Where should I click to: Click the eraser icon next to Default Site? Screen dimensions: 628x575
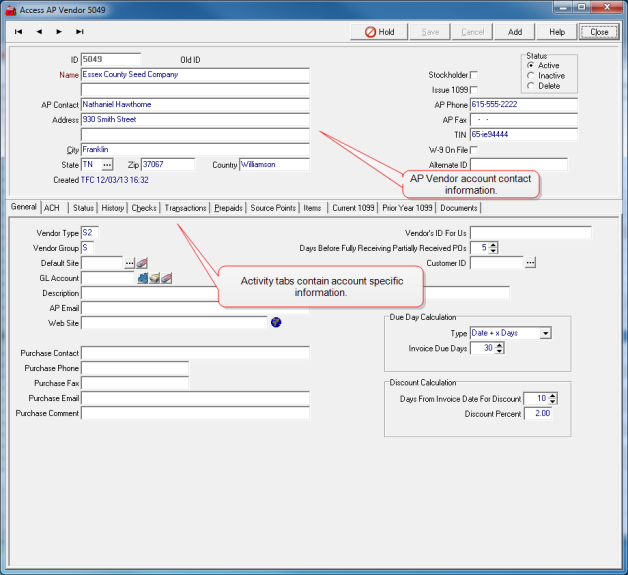142,263
